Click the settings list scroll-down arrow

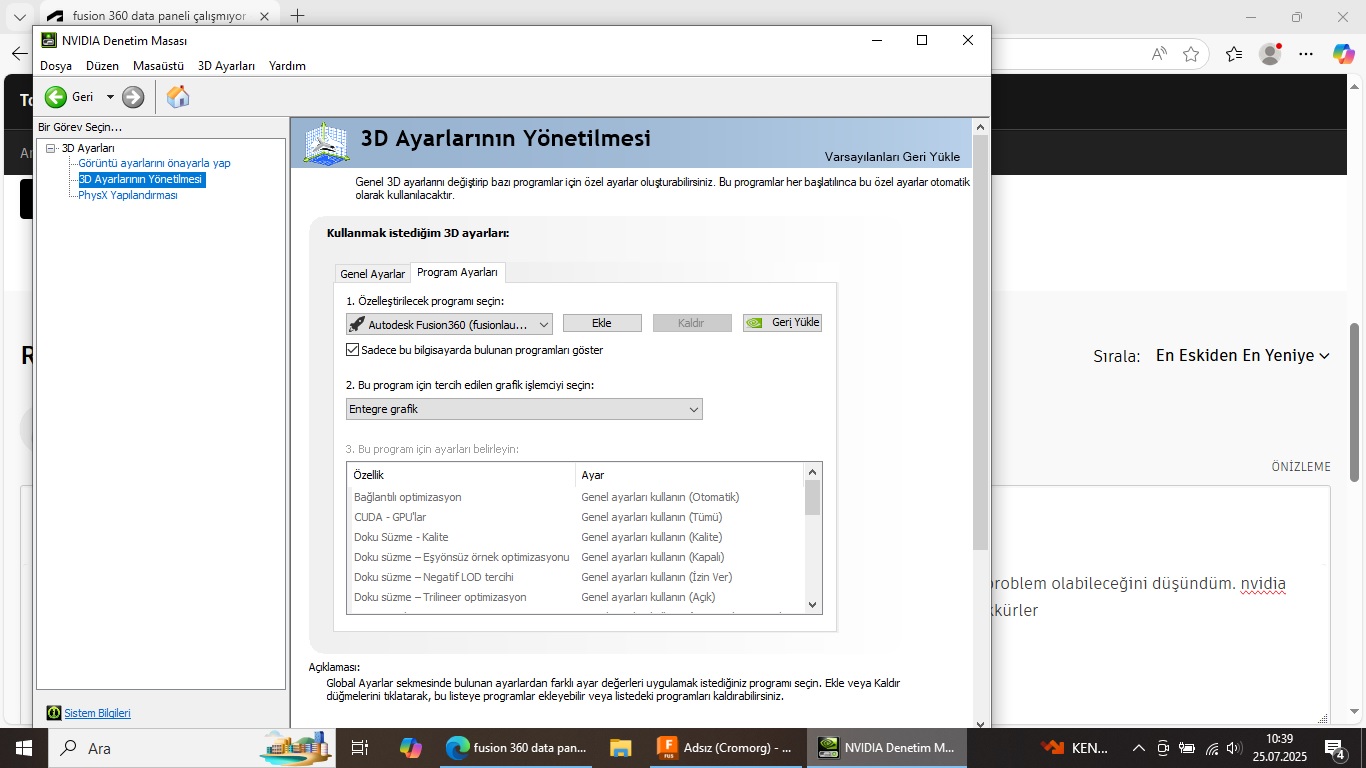pos(812,604)
